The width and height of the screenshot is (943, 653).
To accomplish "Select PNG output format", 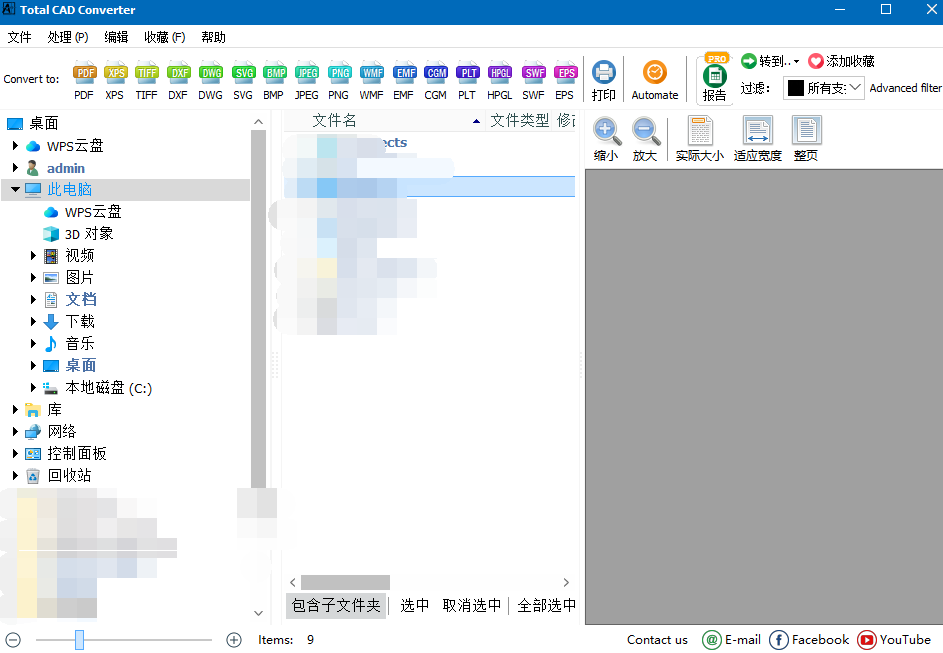I will 339,80.
